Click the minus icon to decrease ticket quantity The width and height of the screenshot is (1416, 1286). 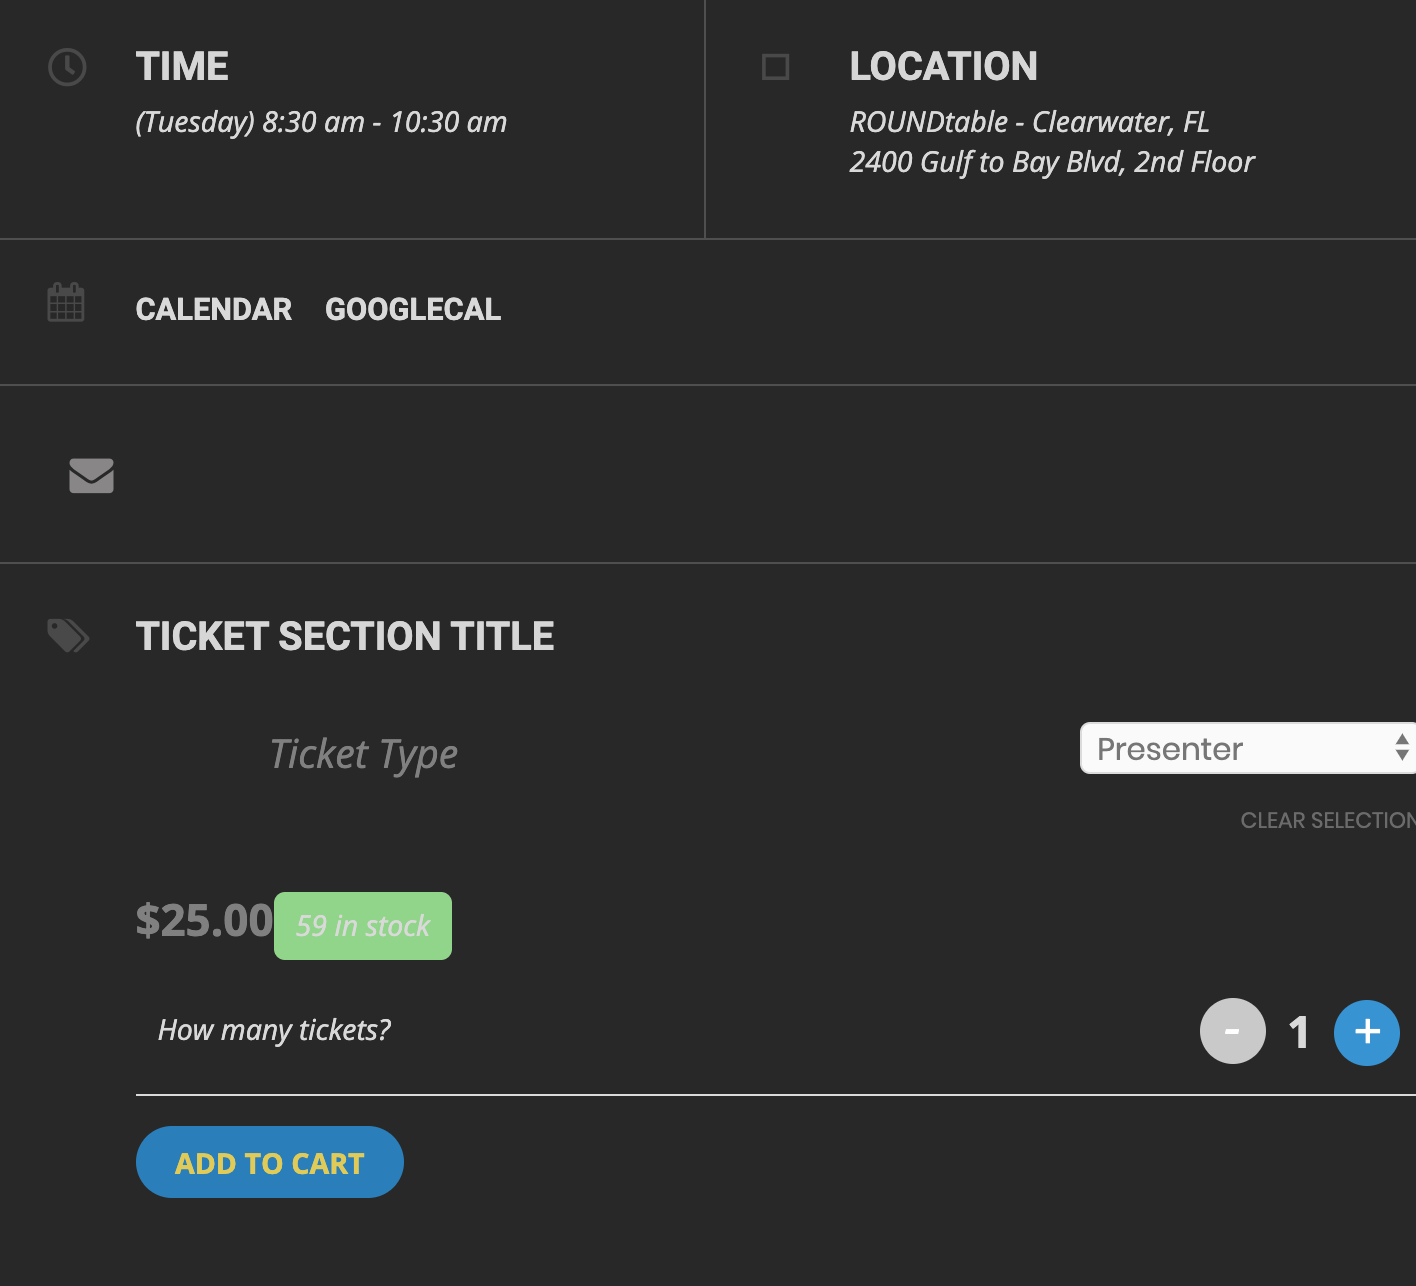point(1232,1031)
